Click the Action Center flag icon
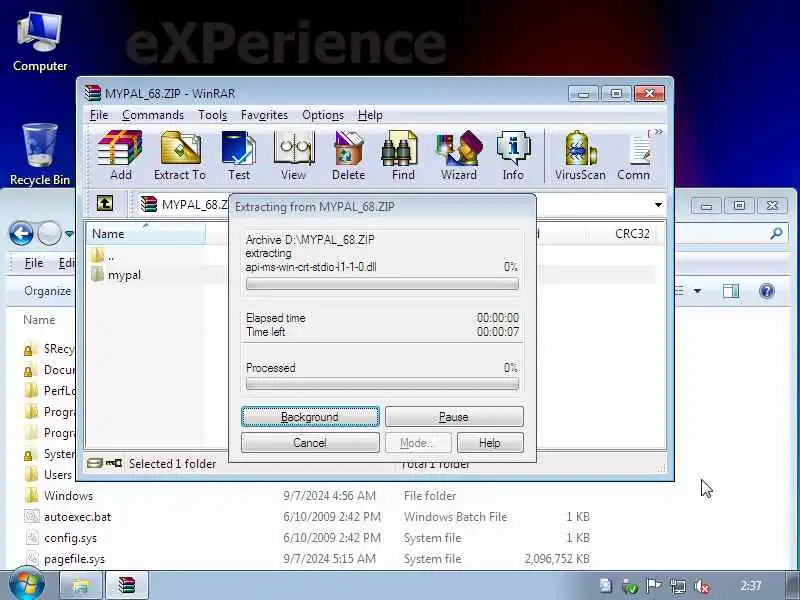The image size is (800, 600). (x=654, y=586)
